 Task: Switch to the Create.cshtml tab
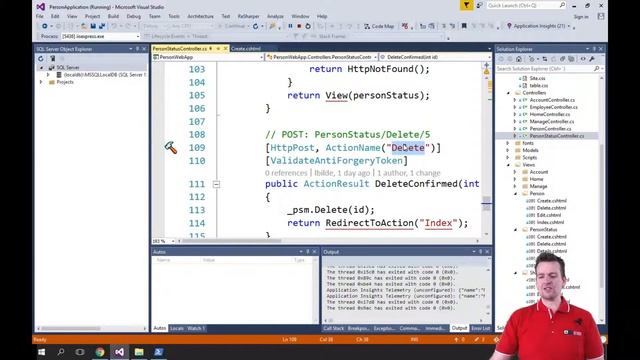click(x=246, y=49)
